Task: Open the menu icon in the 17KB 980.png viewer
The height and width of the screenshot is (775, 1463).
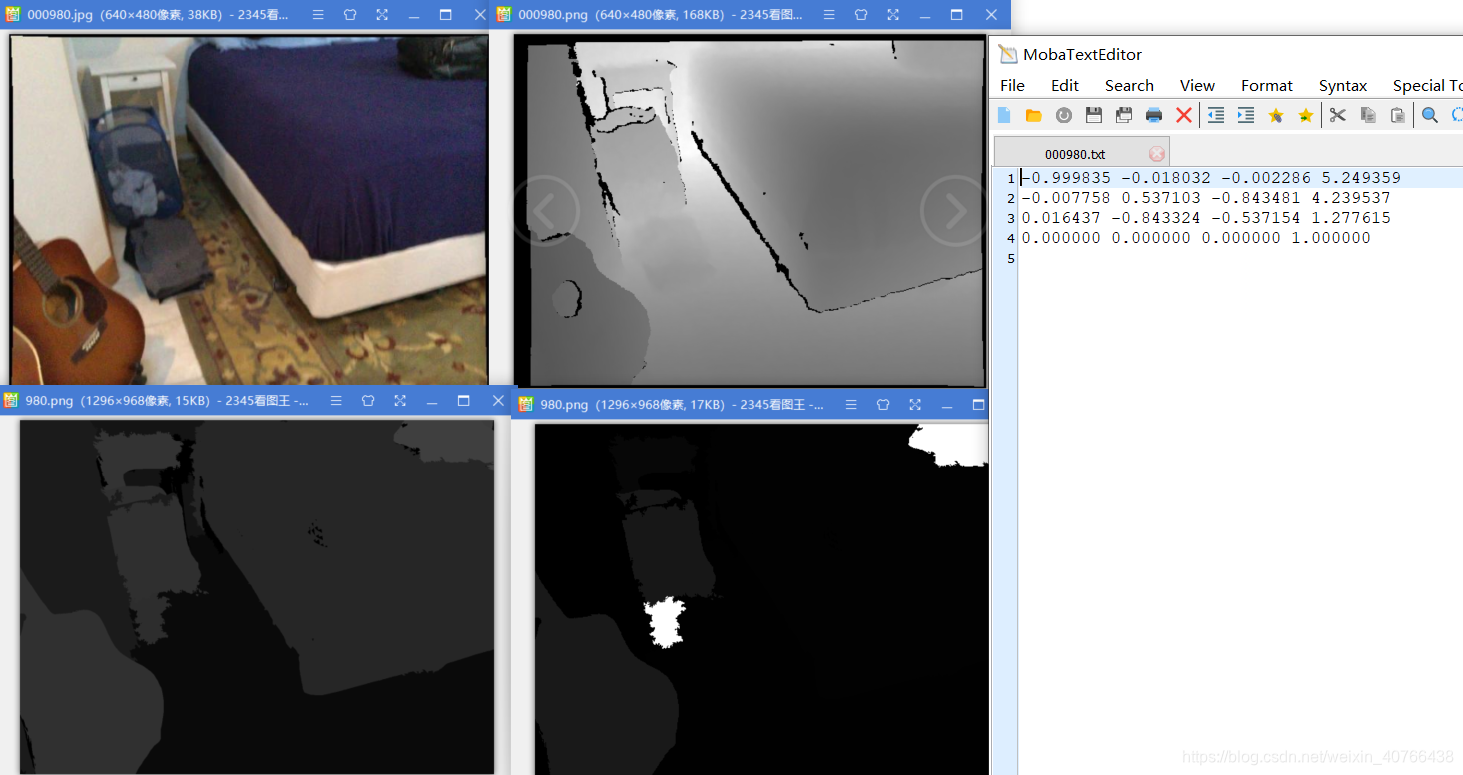Action: [851, 404]
